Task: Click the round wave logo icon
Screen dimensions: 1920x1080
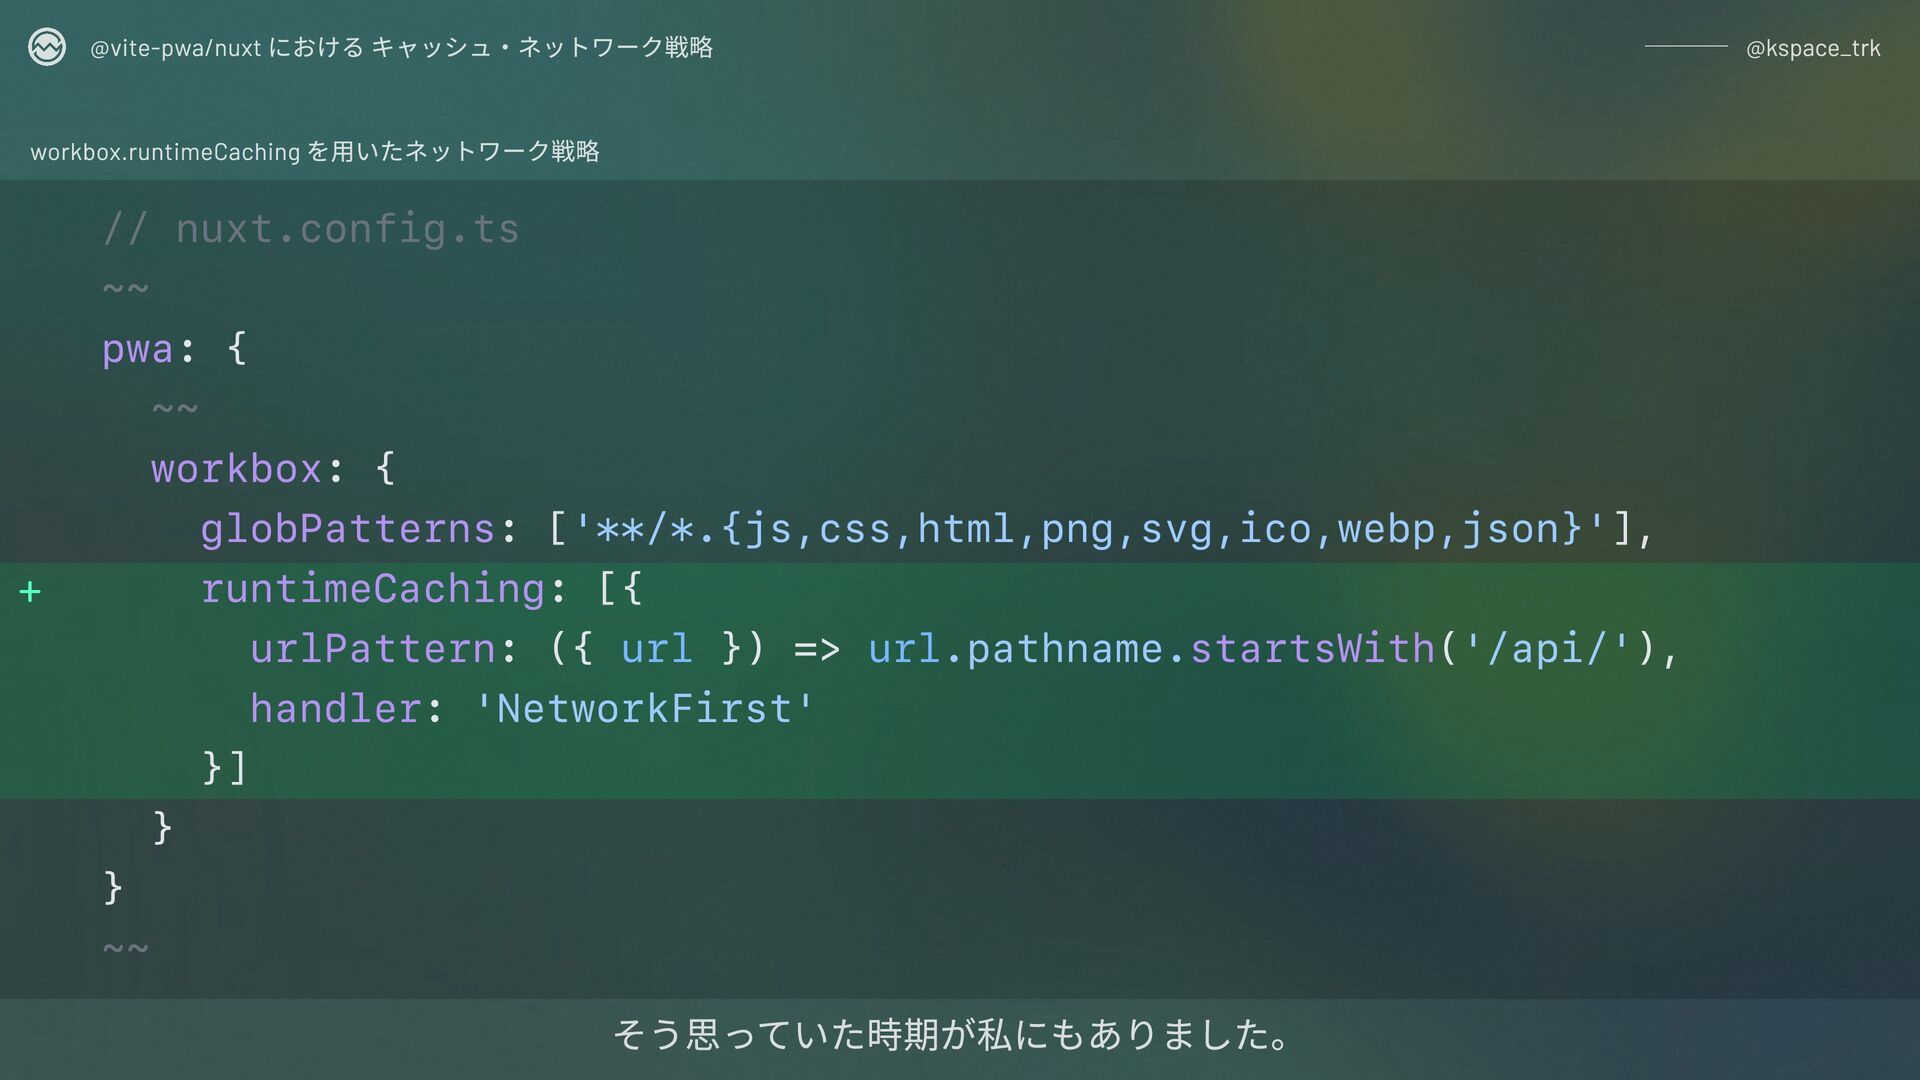Action: (x=47, y=47)
